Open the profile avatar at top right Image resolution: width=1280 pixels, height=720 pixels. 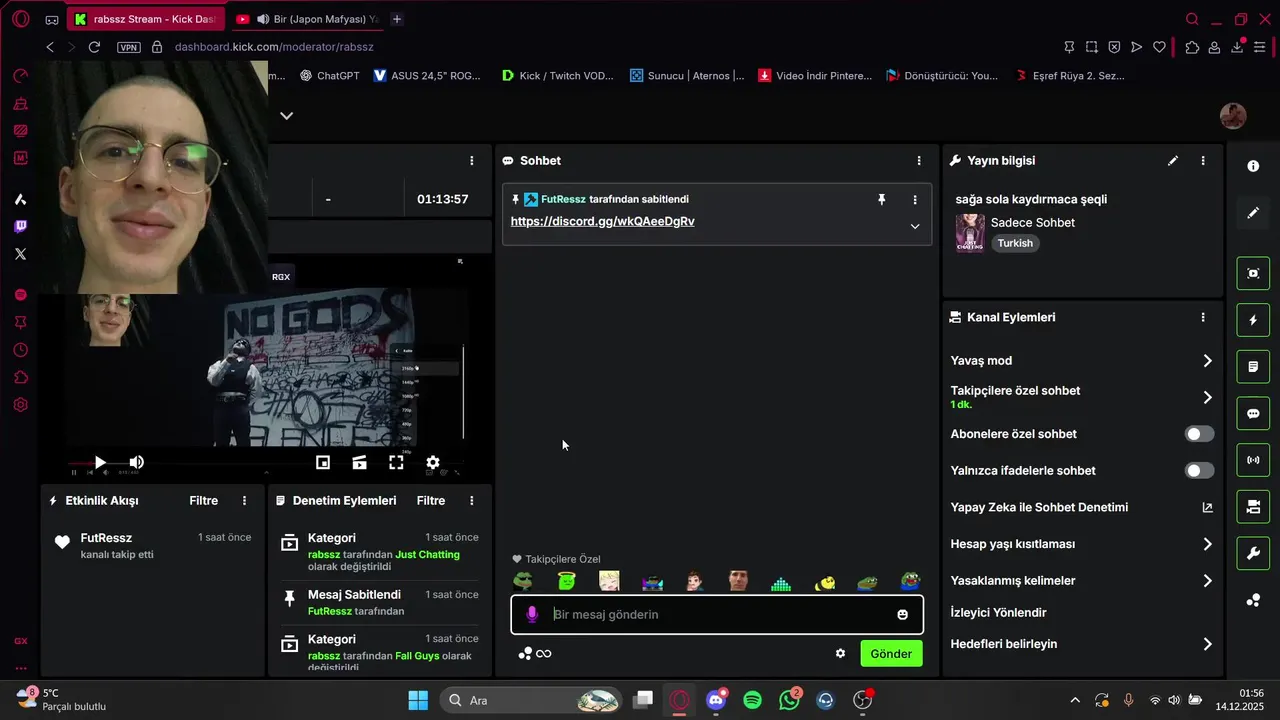point(1233,115)
